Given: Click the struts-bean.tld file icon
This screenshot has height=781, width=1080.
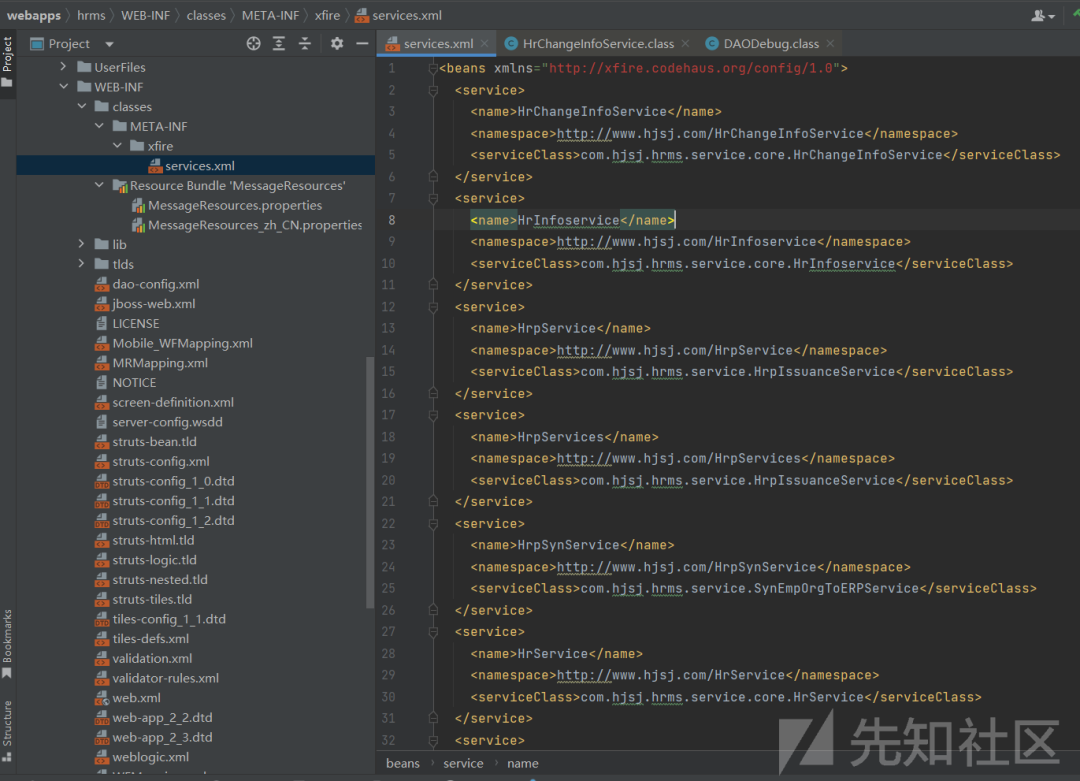Looking at the screenshot, I should pos(102,441).
